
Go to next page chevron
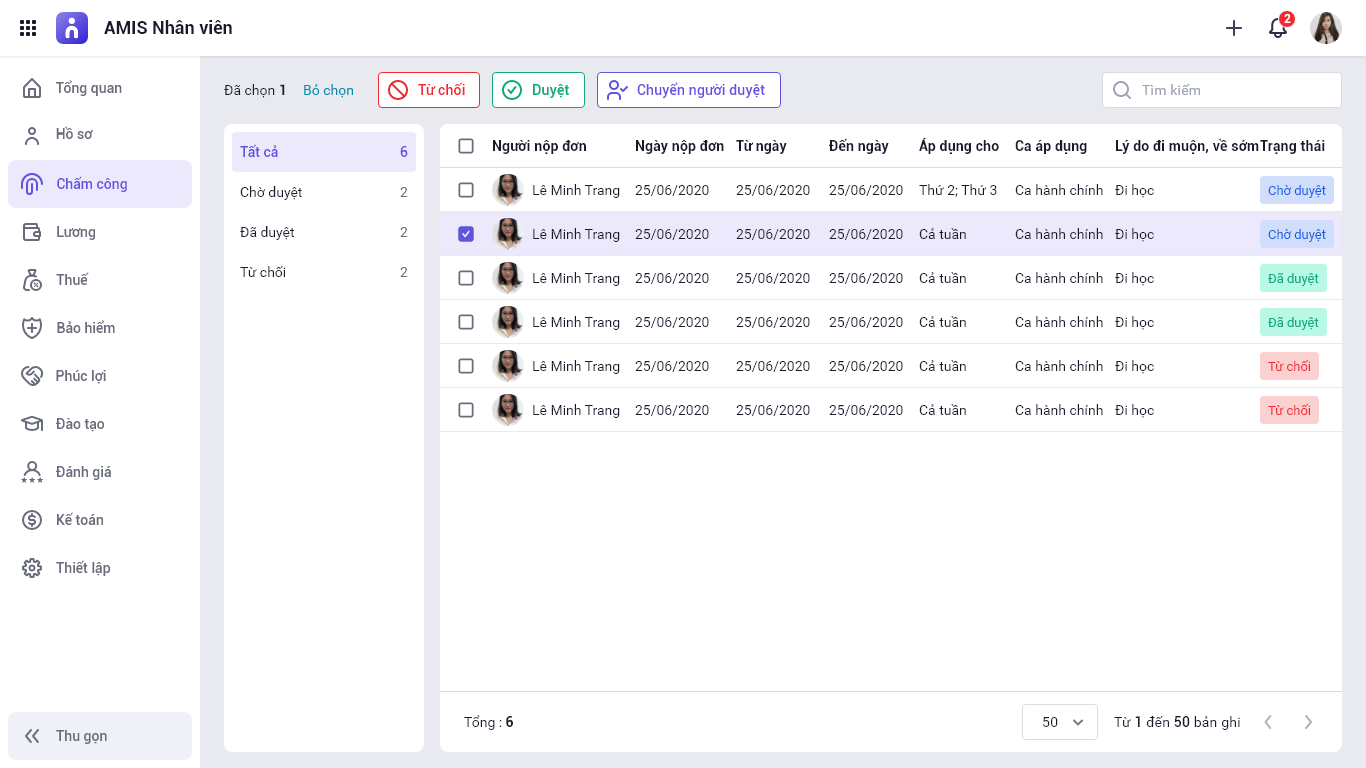click(1308, 722)
